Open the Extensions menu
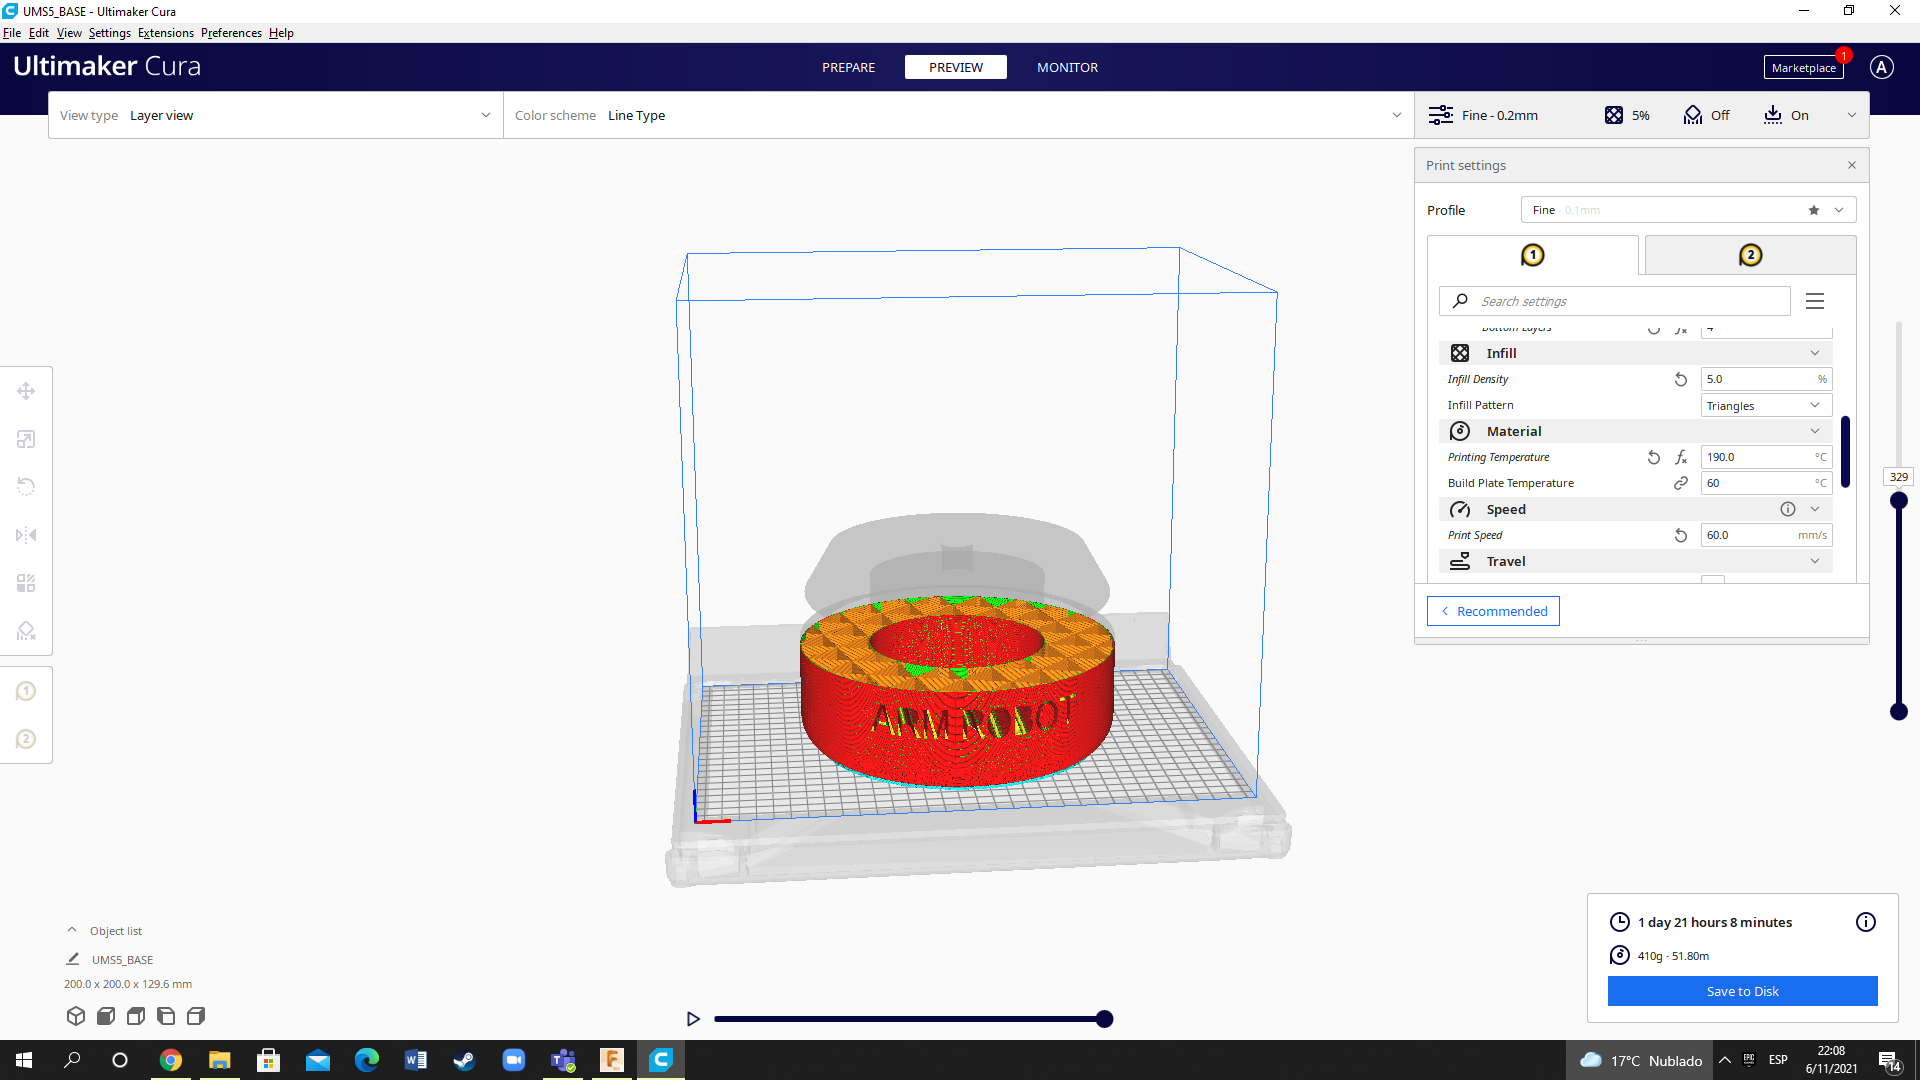The image size is (1920, 1080). pos(166,33)
